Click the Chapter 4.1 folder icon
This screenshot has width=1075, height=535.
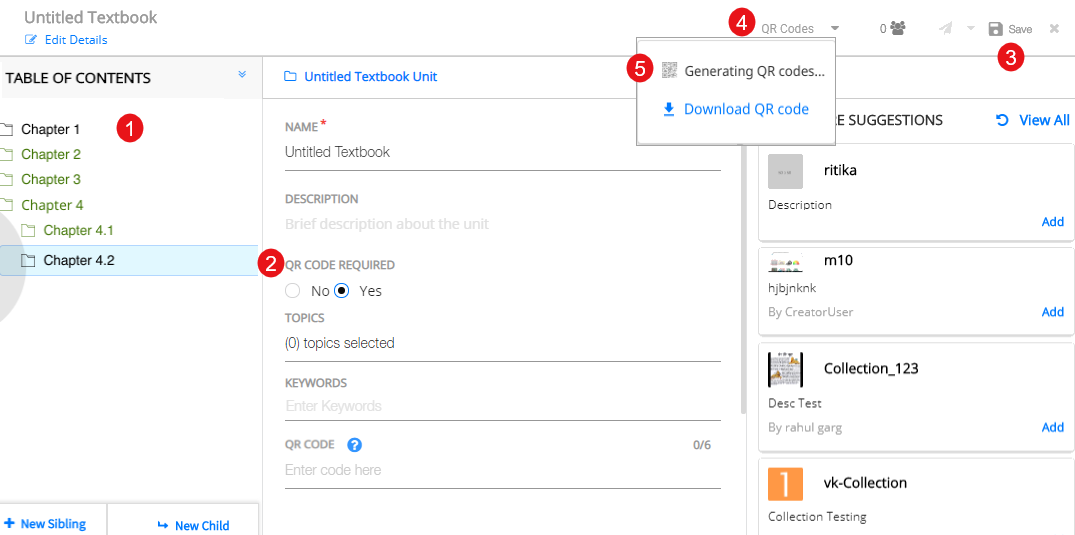coord(28,231)
